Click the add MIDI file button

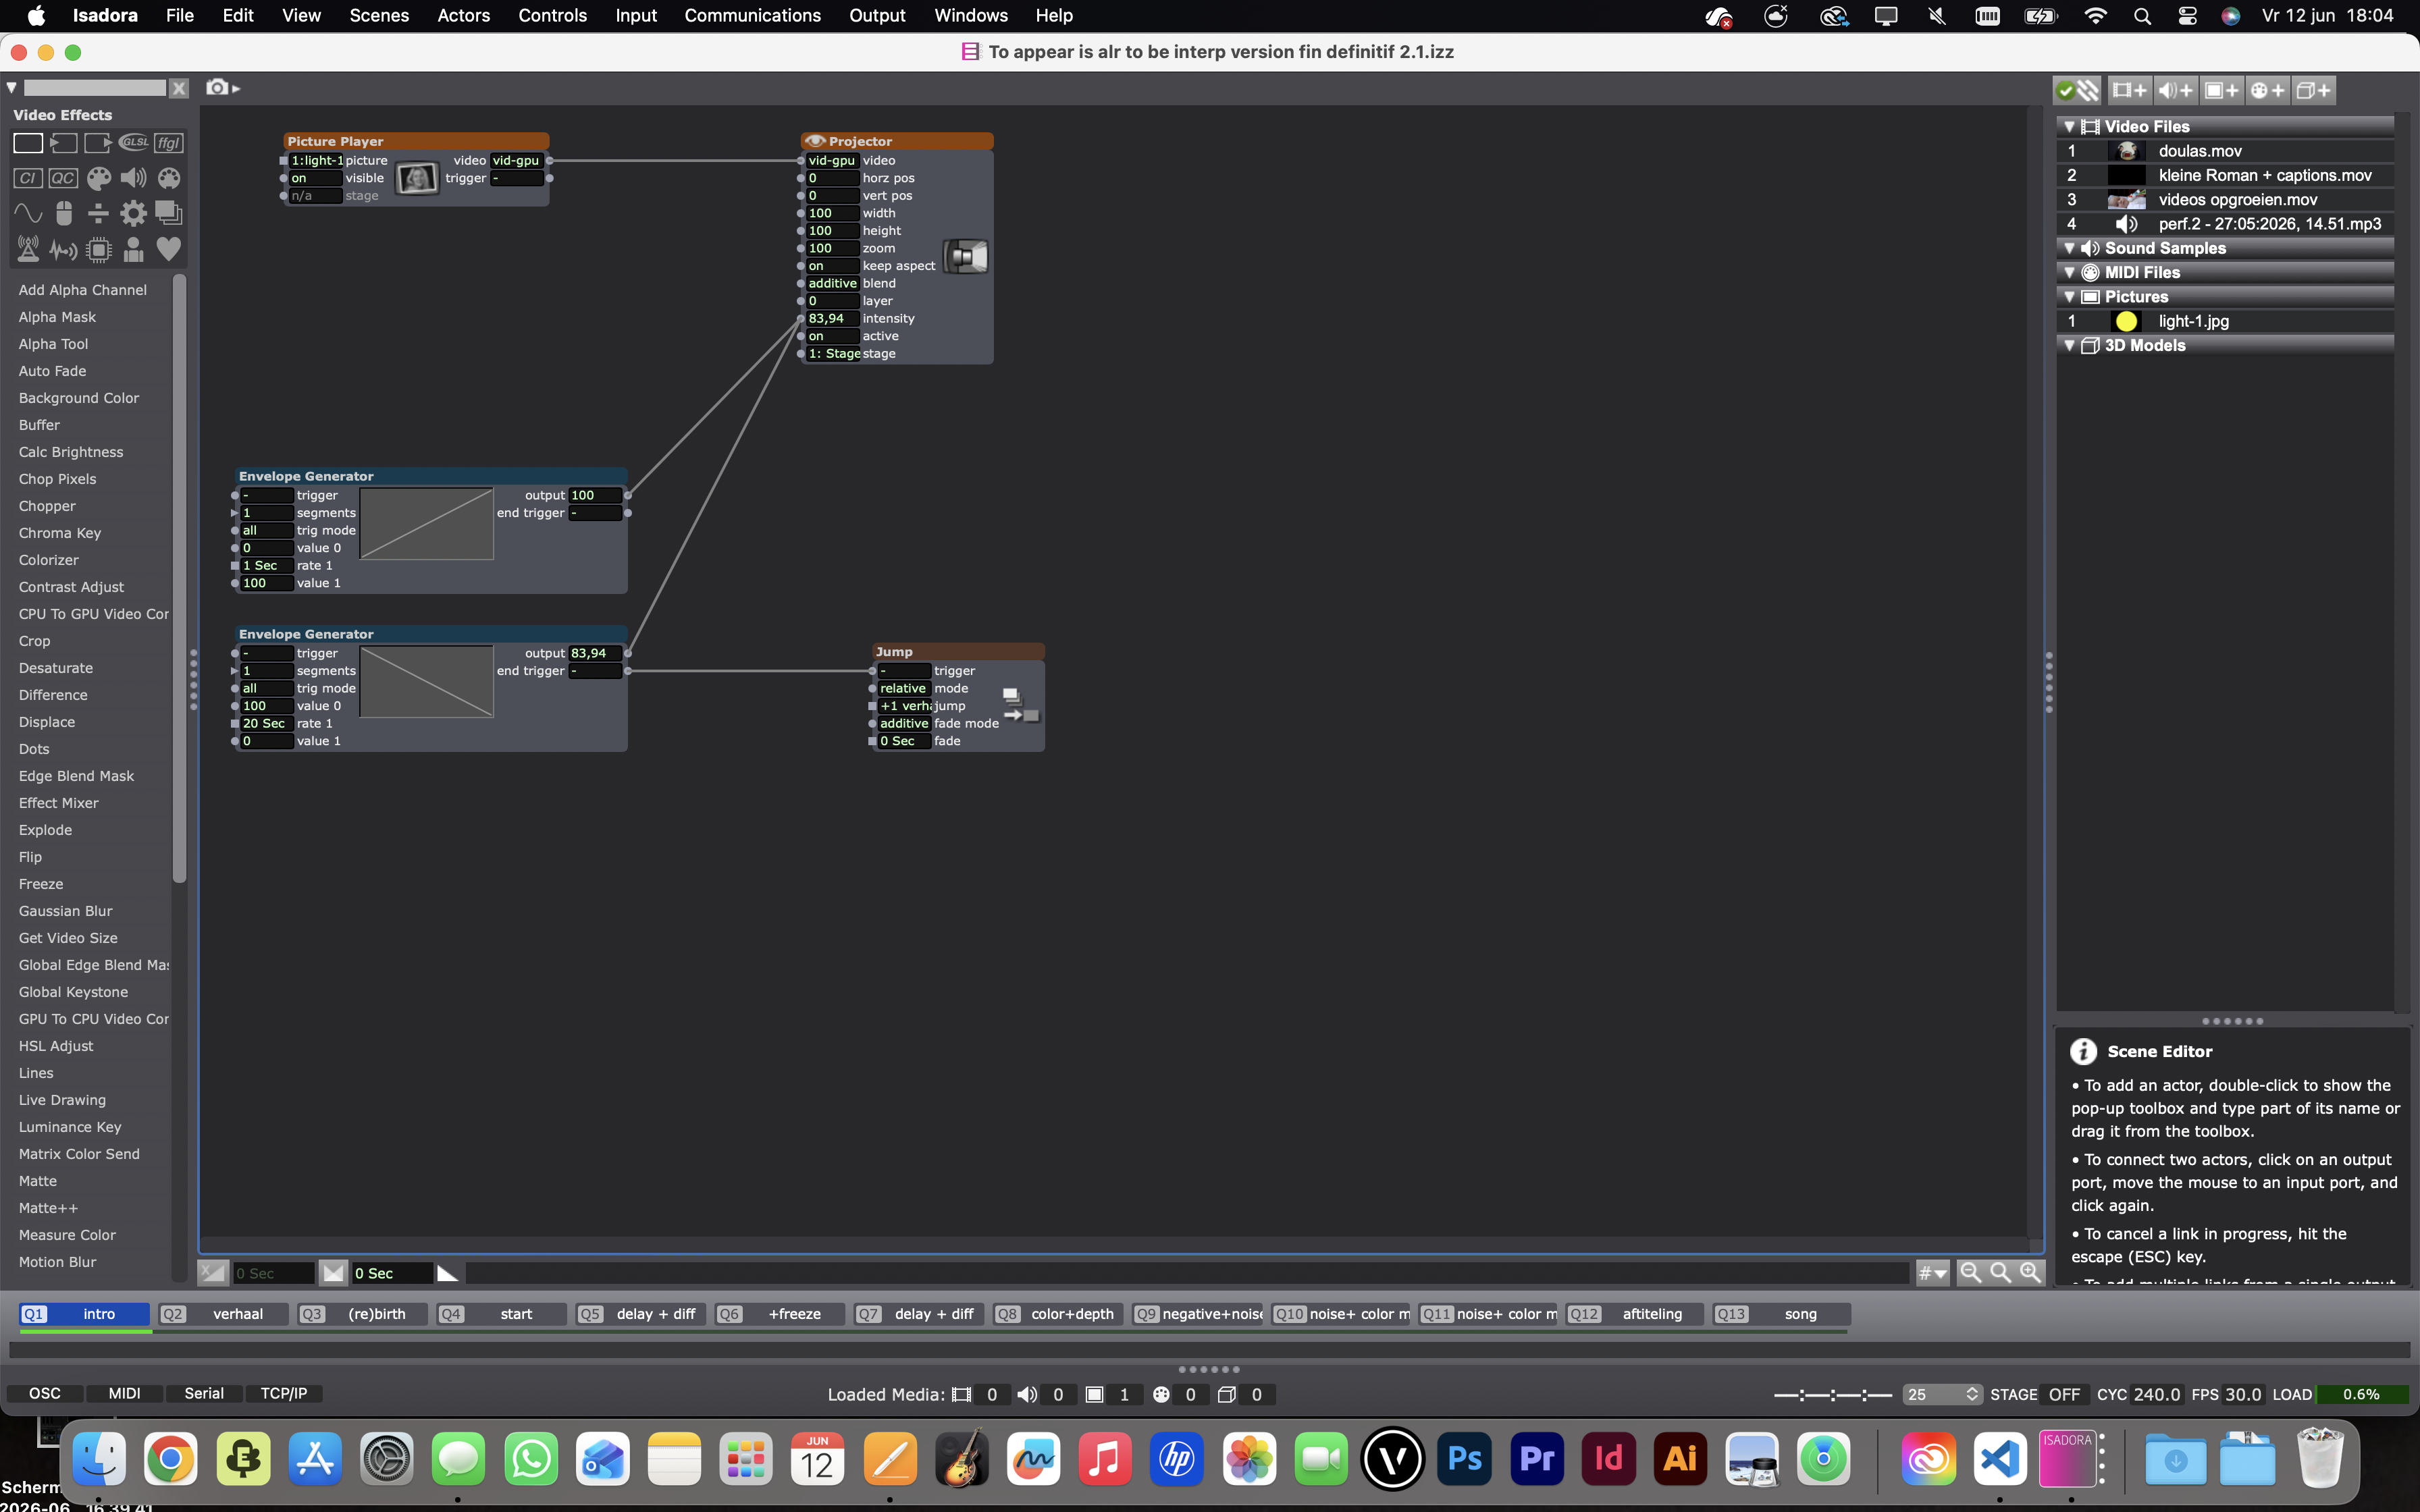tap(2267, 90)
